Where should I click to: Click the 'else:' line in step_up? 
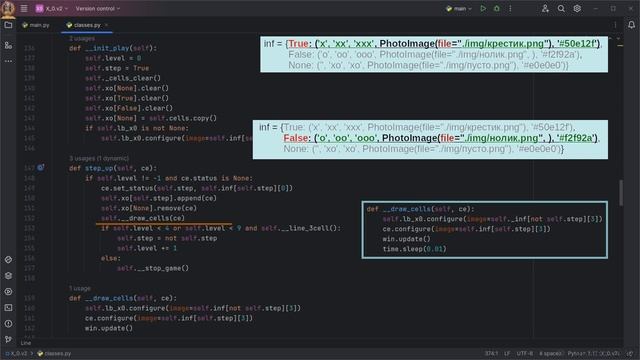click(111, 258)
